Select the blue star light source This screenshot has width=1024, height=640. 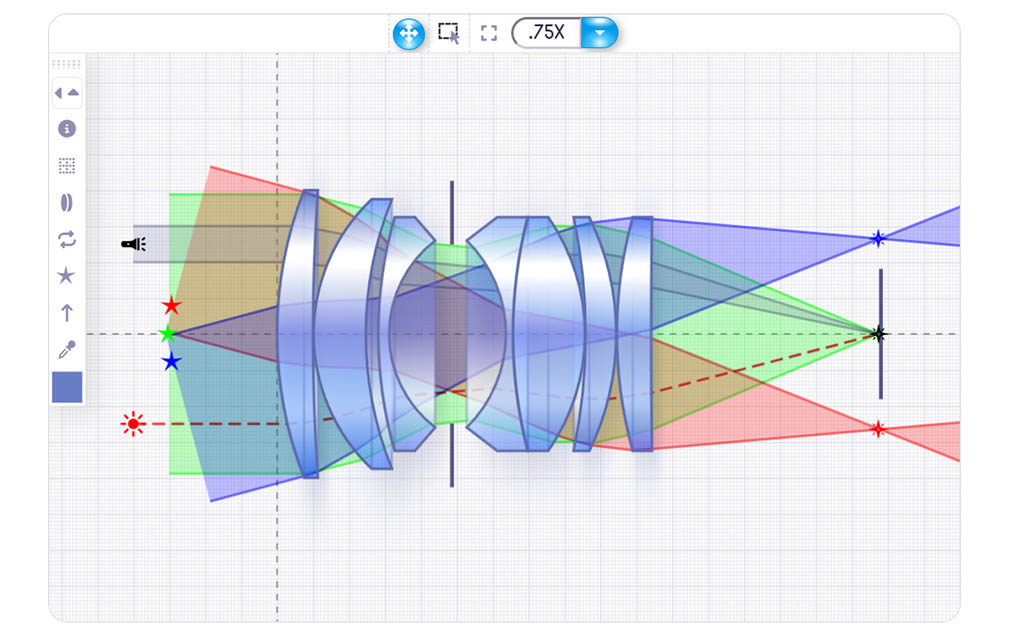click(x=171, y=361)
